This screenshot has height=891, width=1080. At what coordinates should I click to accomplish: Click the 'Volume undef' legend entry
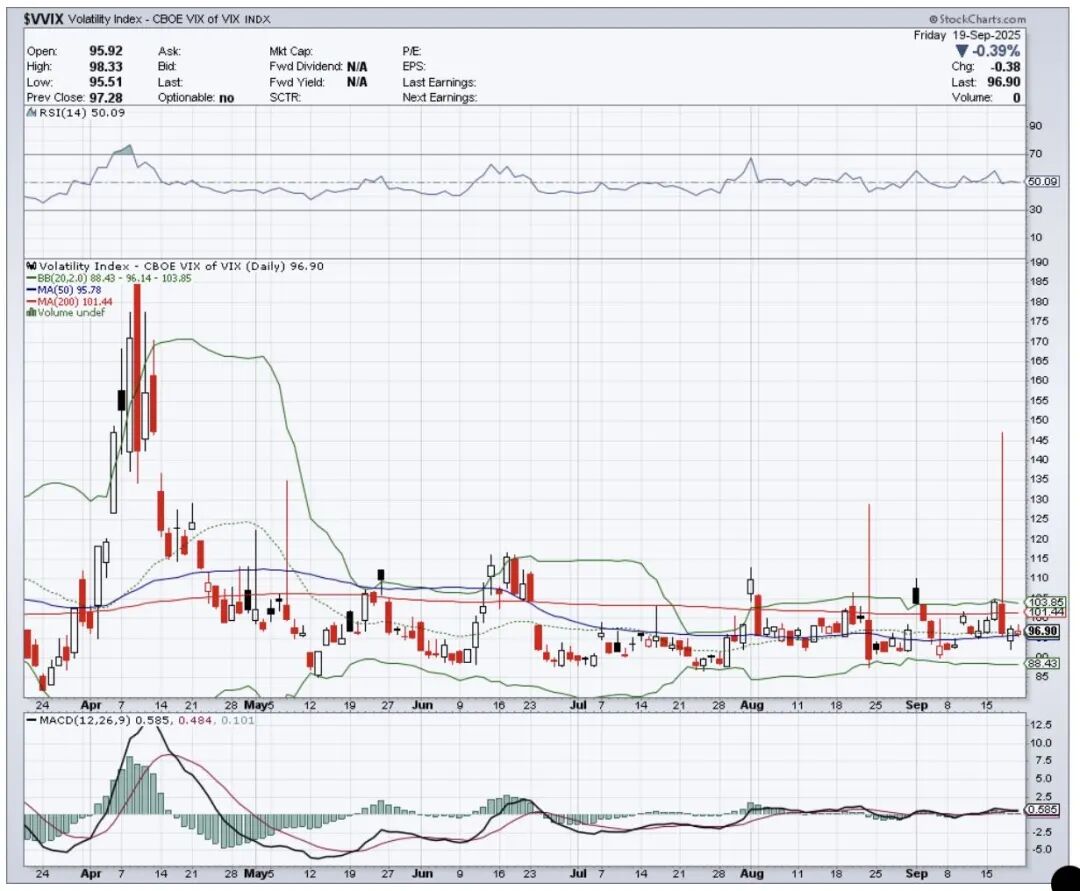(x=71, y=313)
